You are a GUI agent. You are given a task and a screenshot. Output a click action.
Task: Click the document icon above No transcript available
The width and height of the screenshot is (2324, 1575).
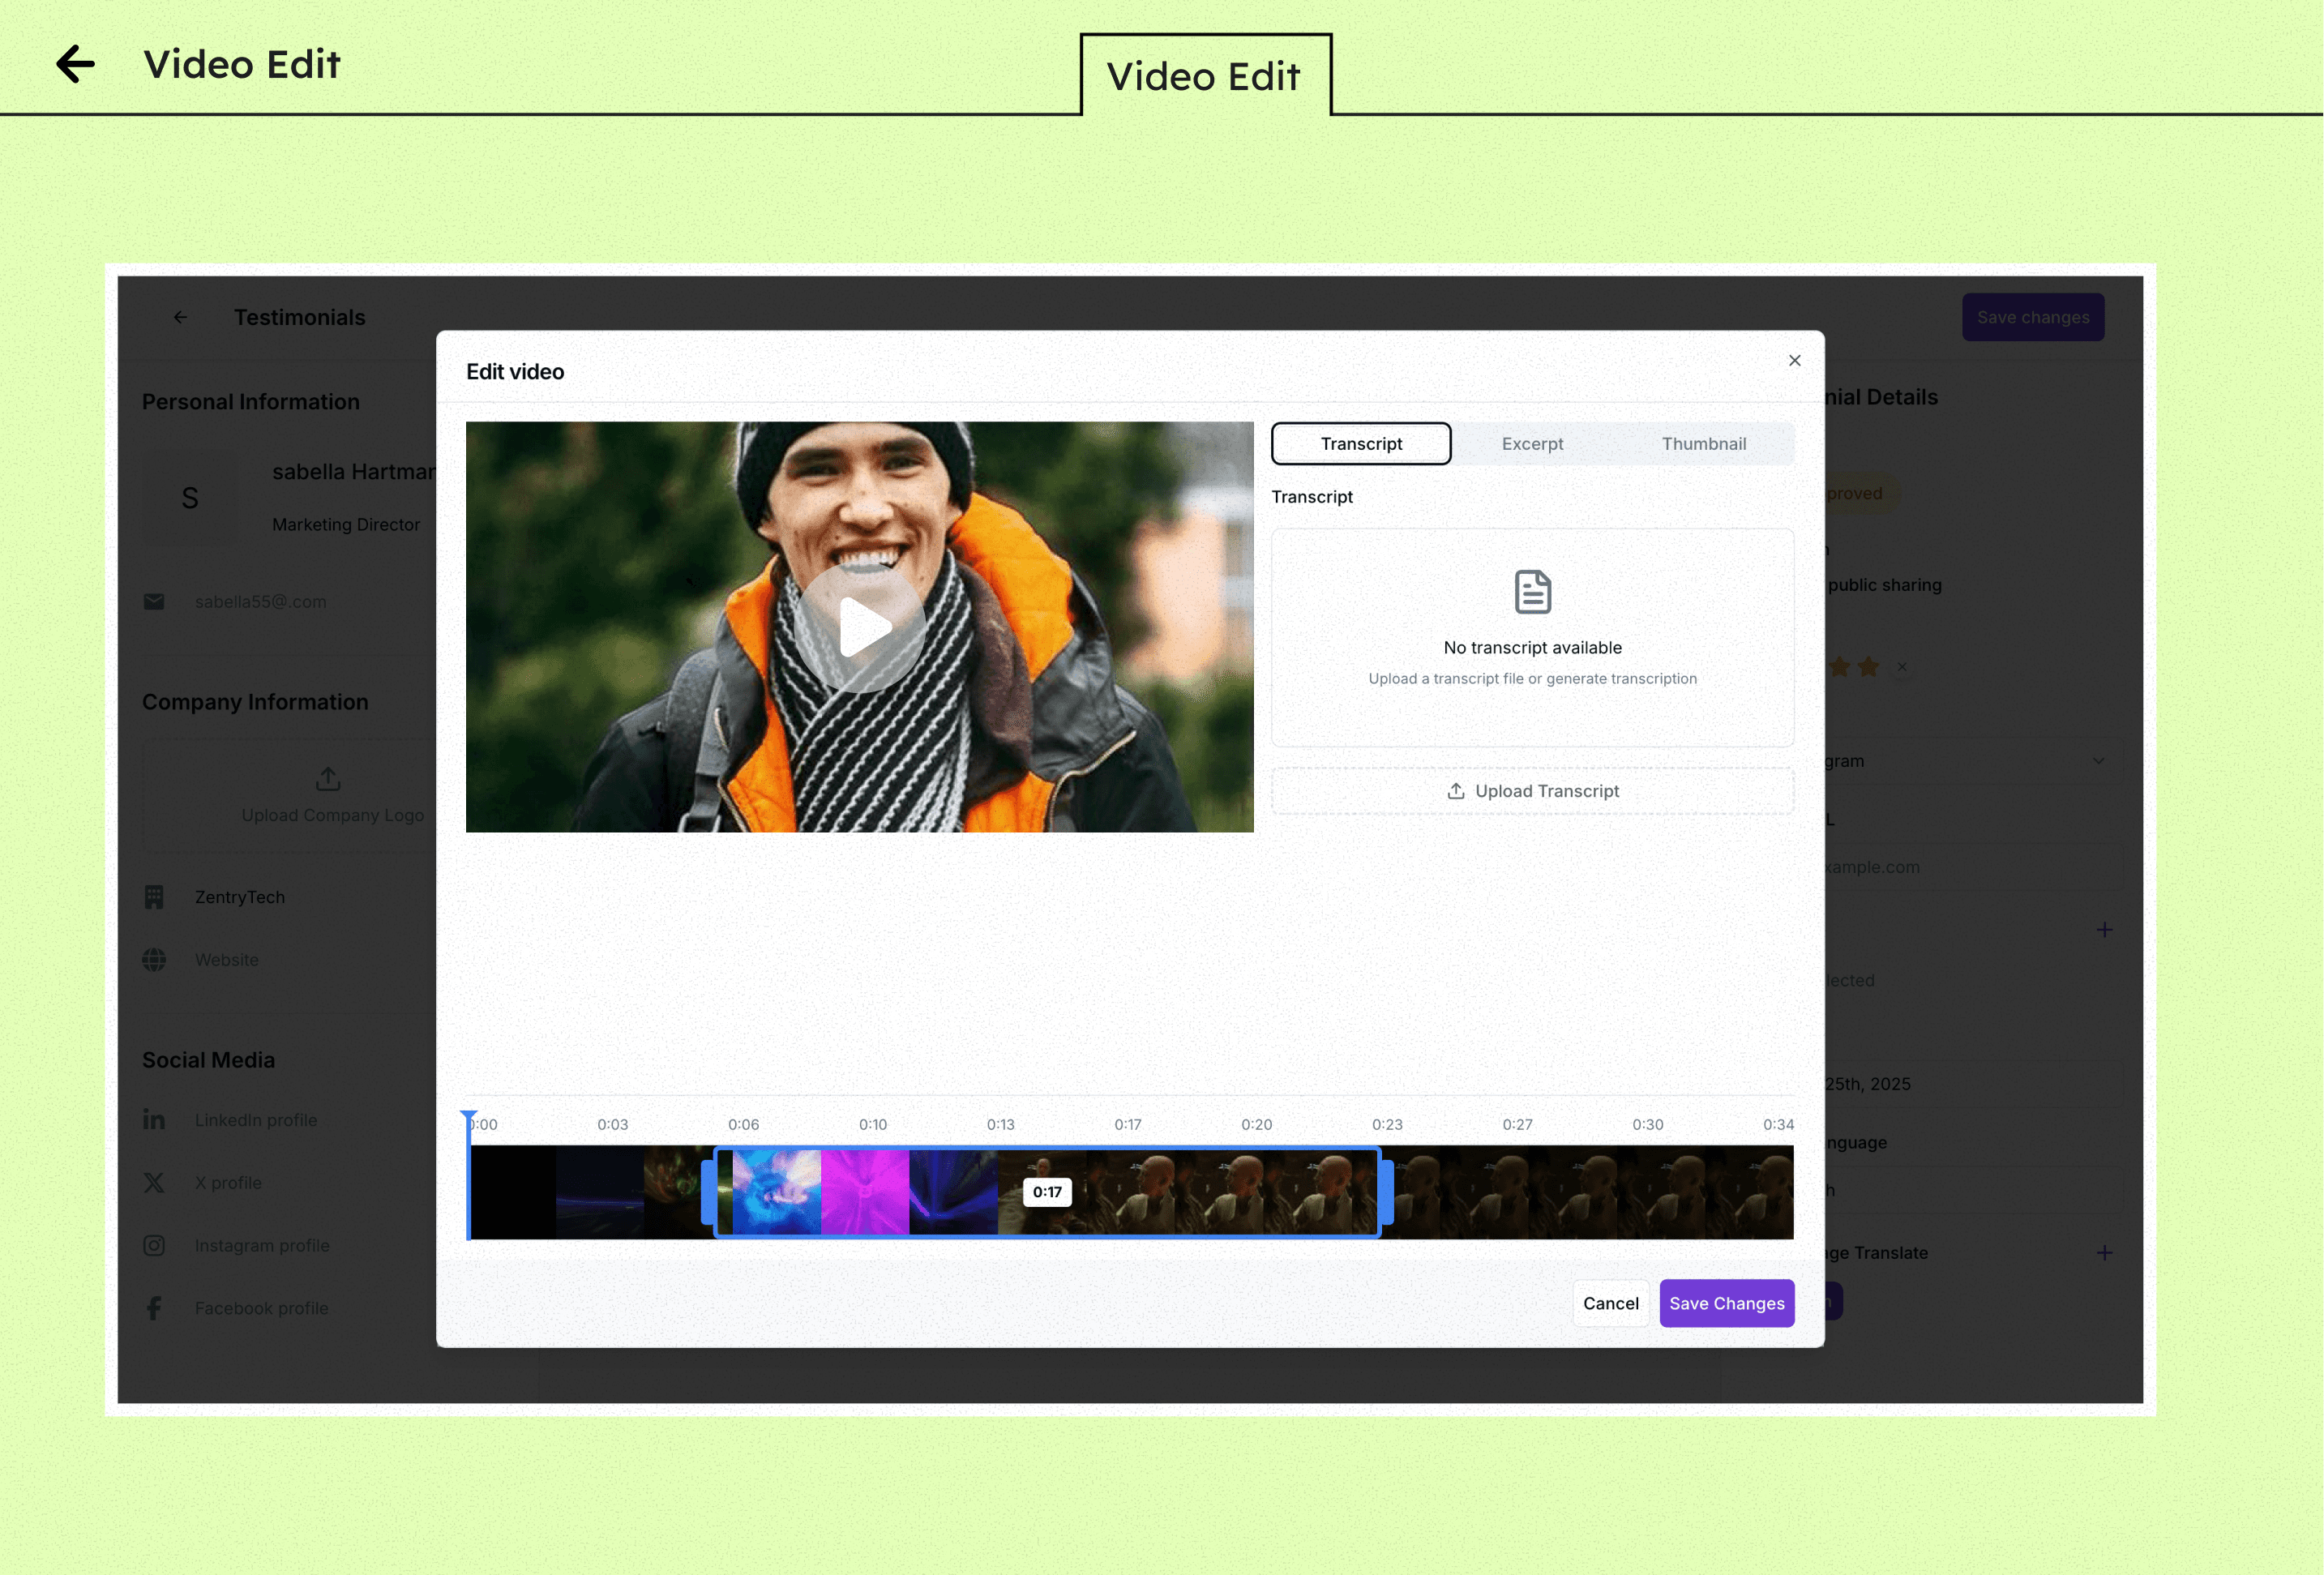pyautogui.click(x=1532, y=592)
